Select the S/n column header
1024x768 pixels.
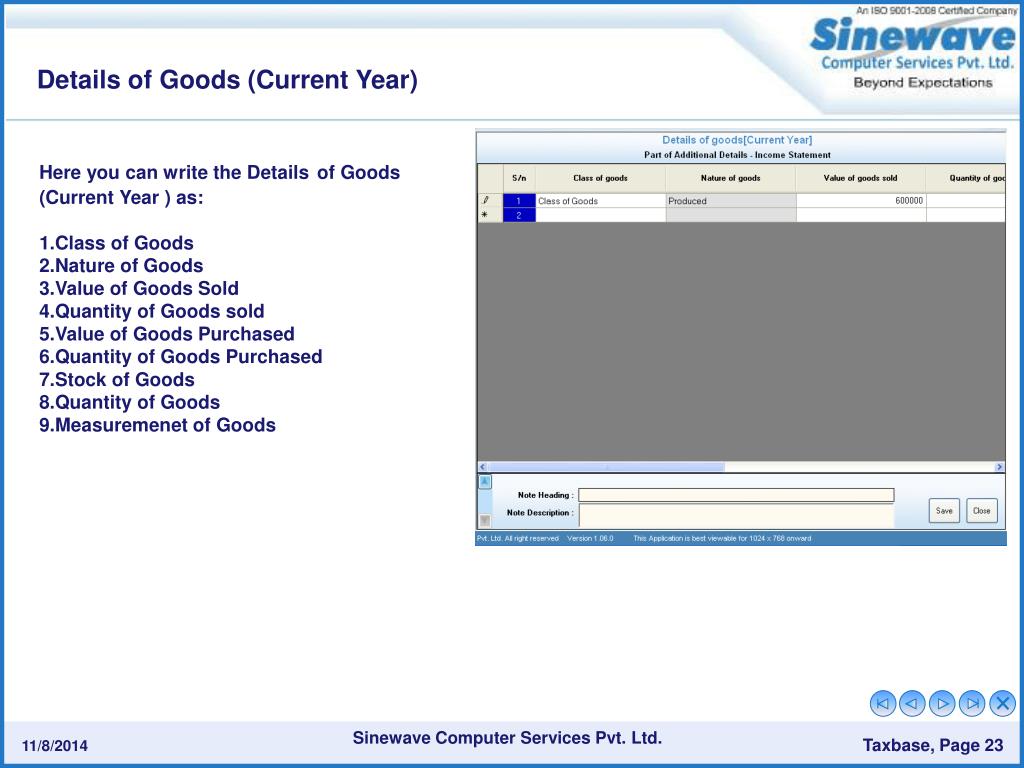pos(519,178)
